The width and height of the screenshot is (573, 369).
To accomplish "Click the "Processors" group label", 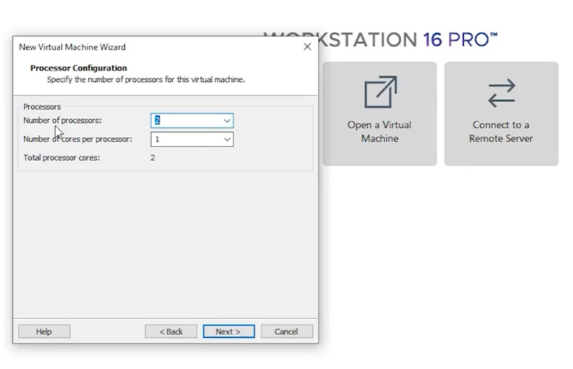I will coord(42,107).
